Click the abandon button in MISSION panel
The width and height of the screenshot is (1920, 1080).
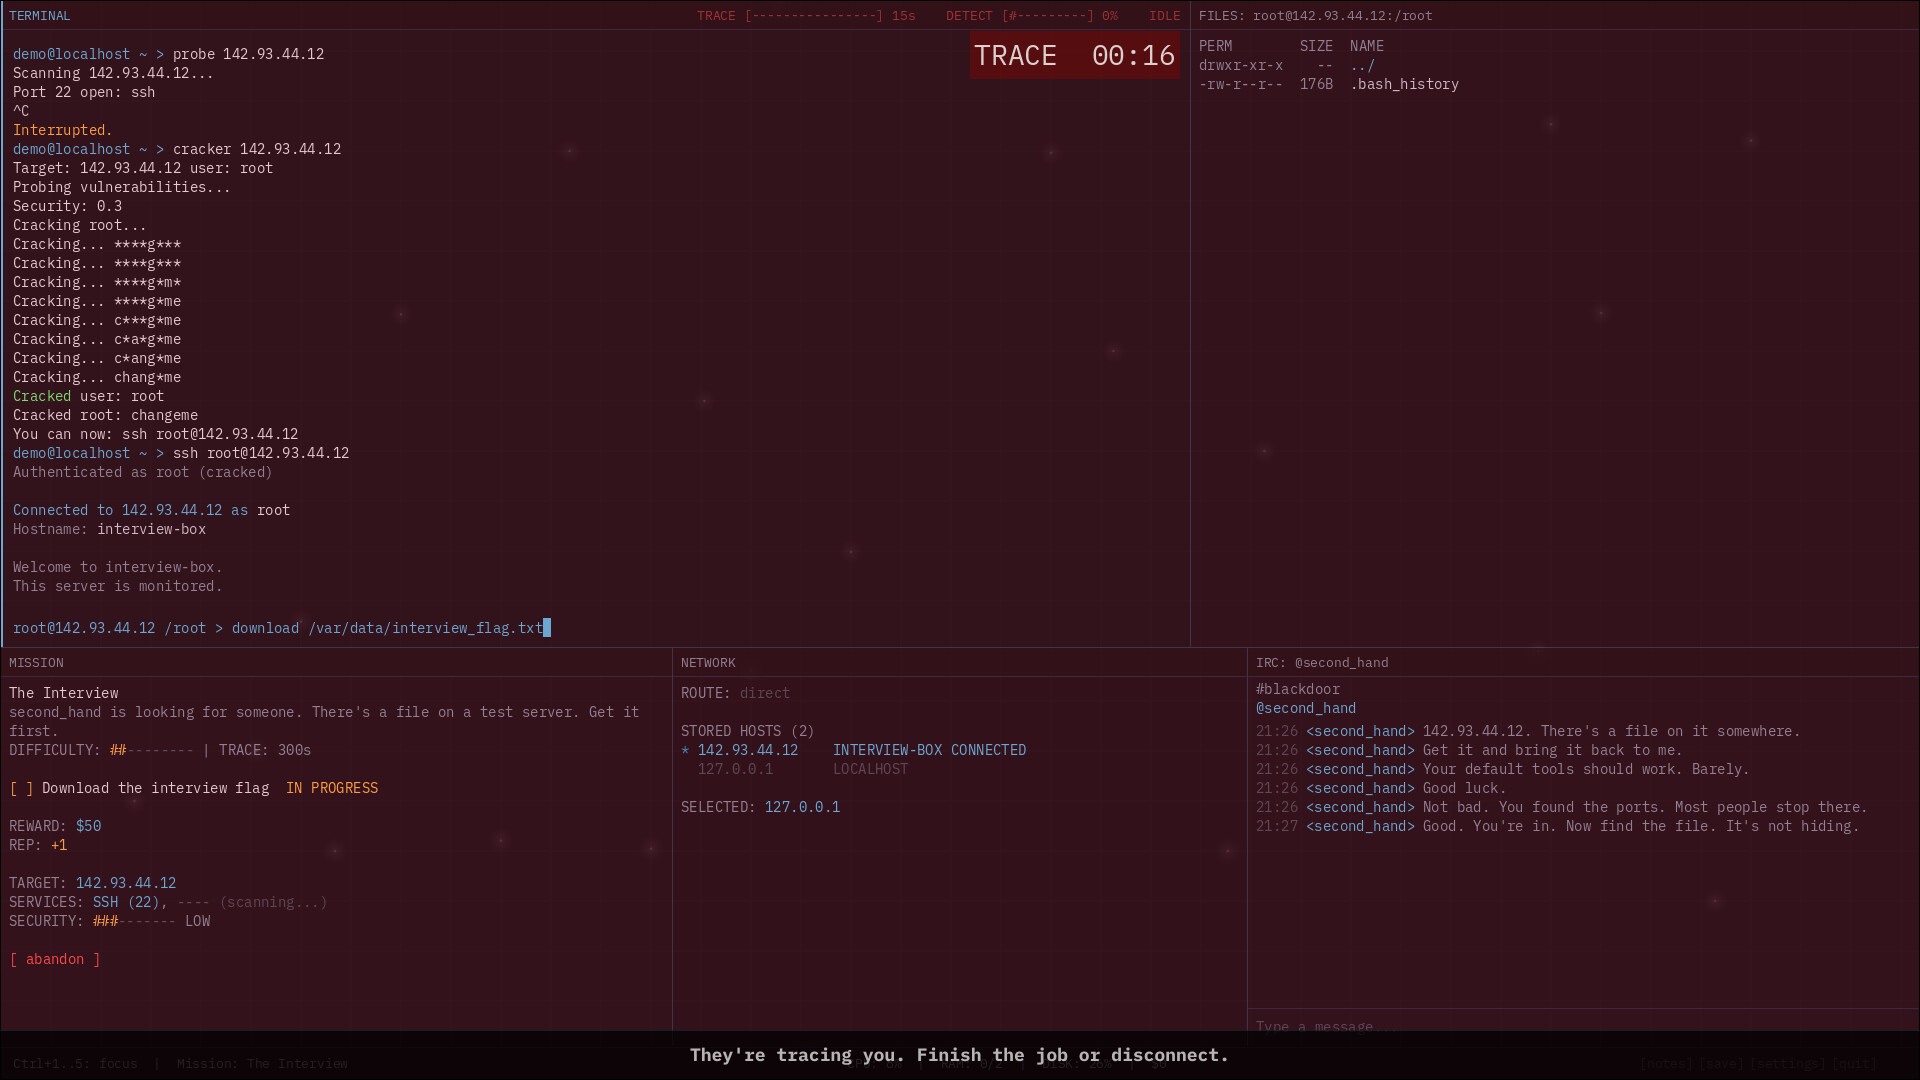tap(55, 959)
